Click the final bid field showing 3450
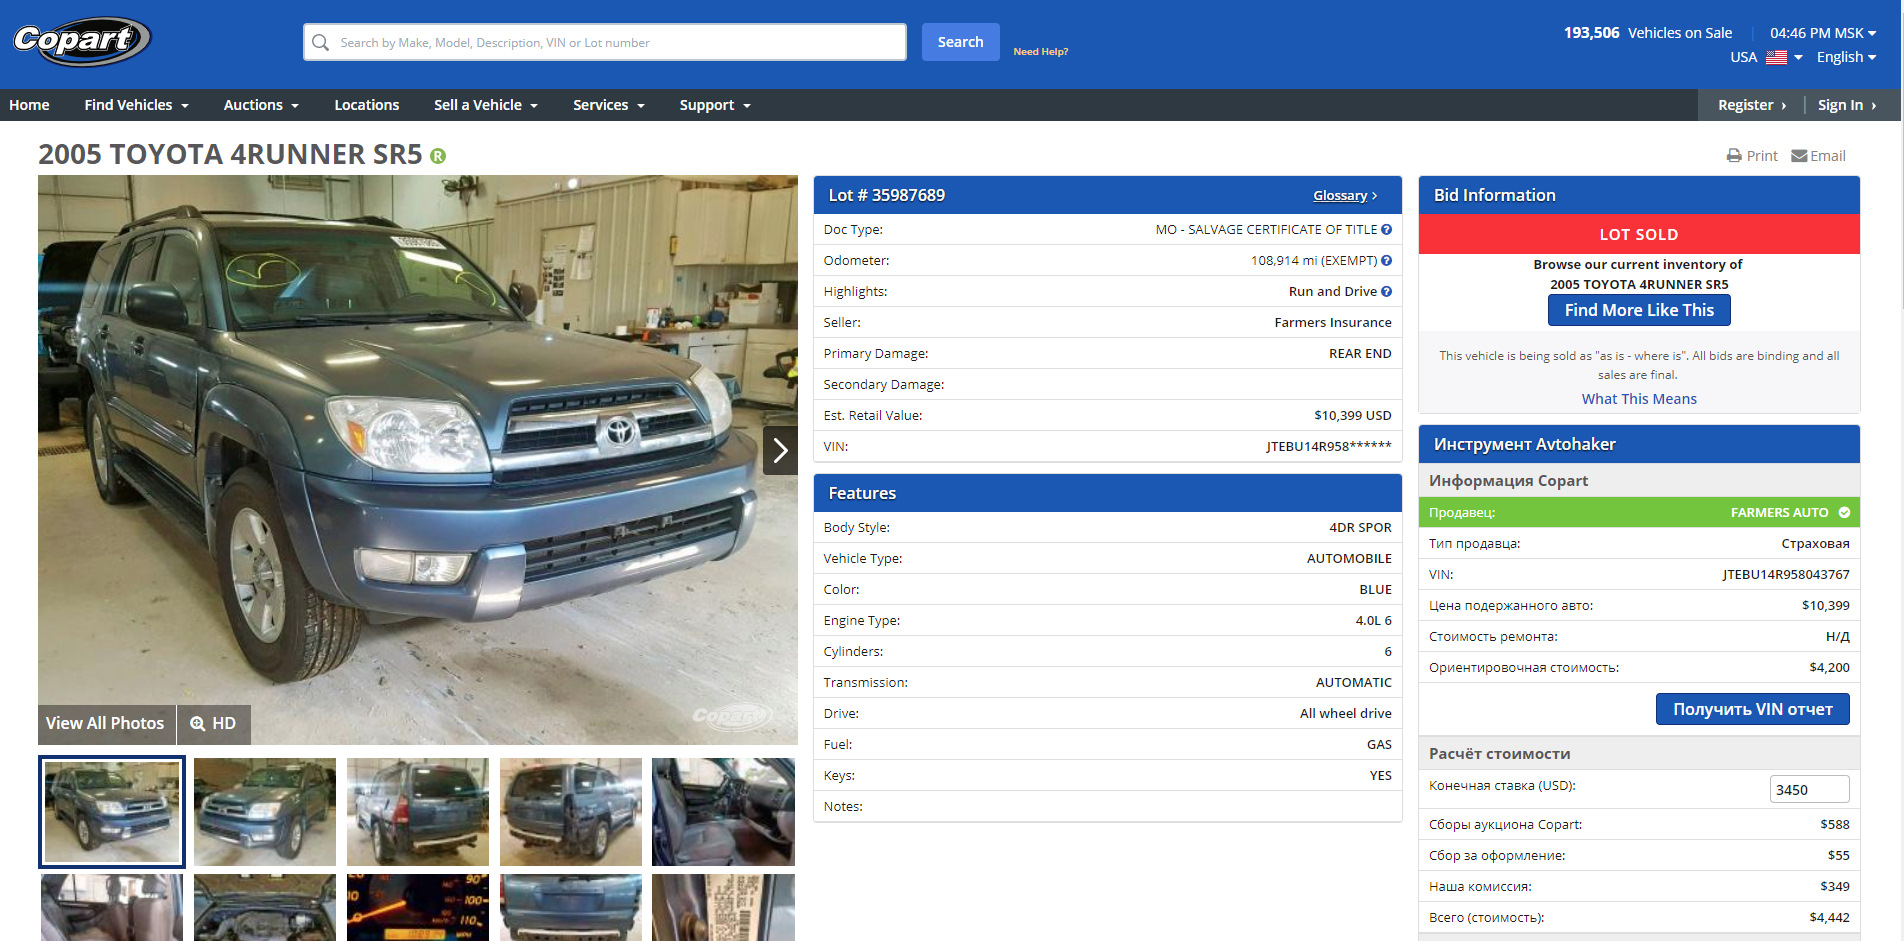This screenshot has height=941, width=1904. click(x=1809, y=790)
